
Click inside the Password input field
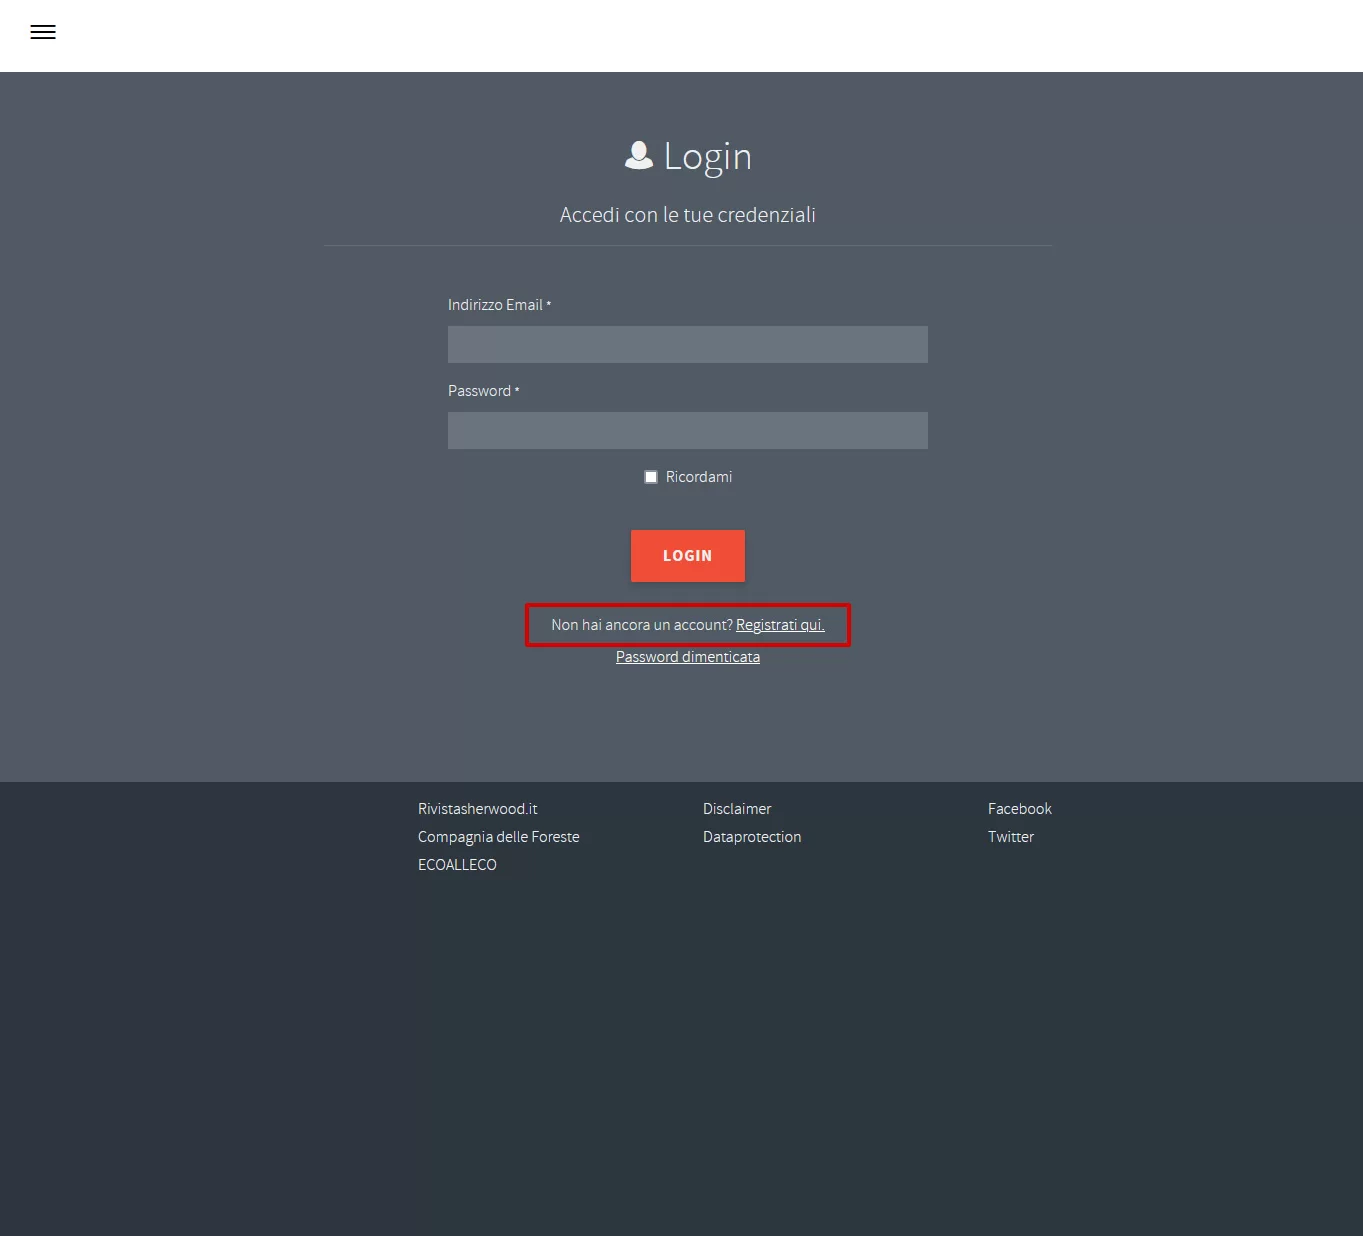[687, 430]
